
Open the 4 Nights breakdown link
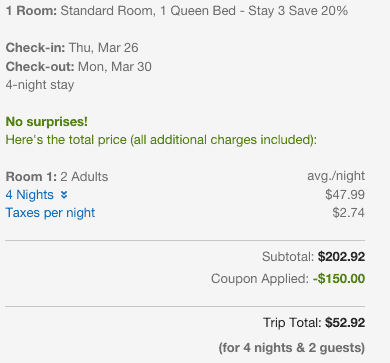(x=30, y=195)
